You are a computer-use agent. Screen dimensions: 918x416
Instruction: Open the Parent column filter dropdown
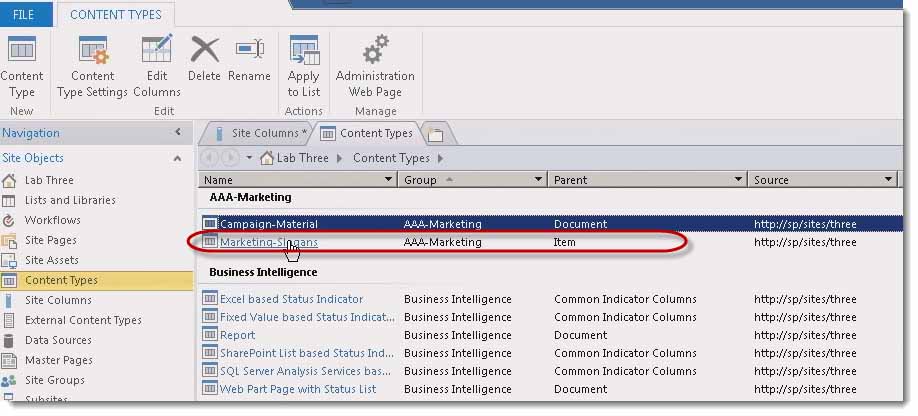pyautogui.click(x=739, y=179)
